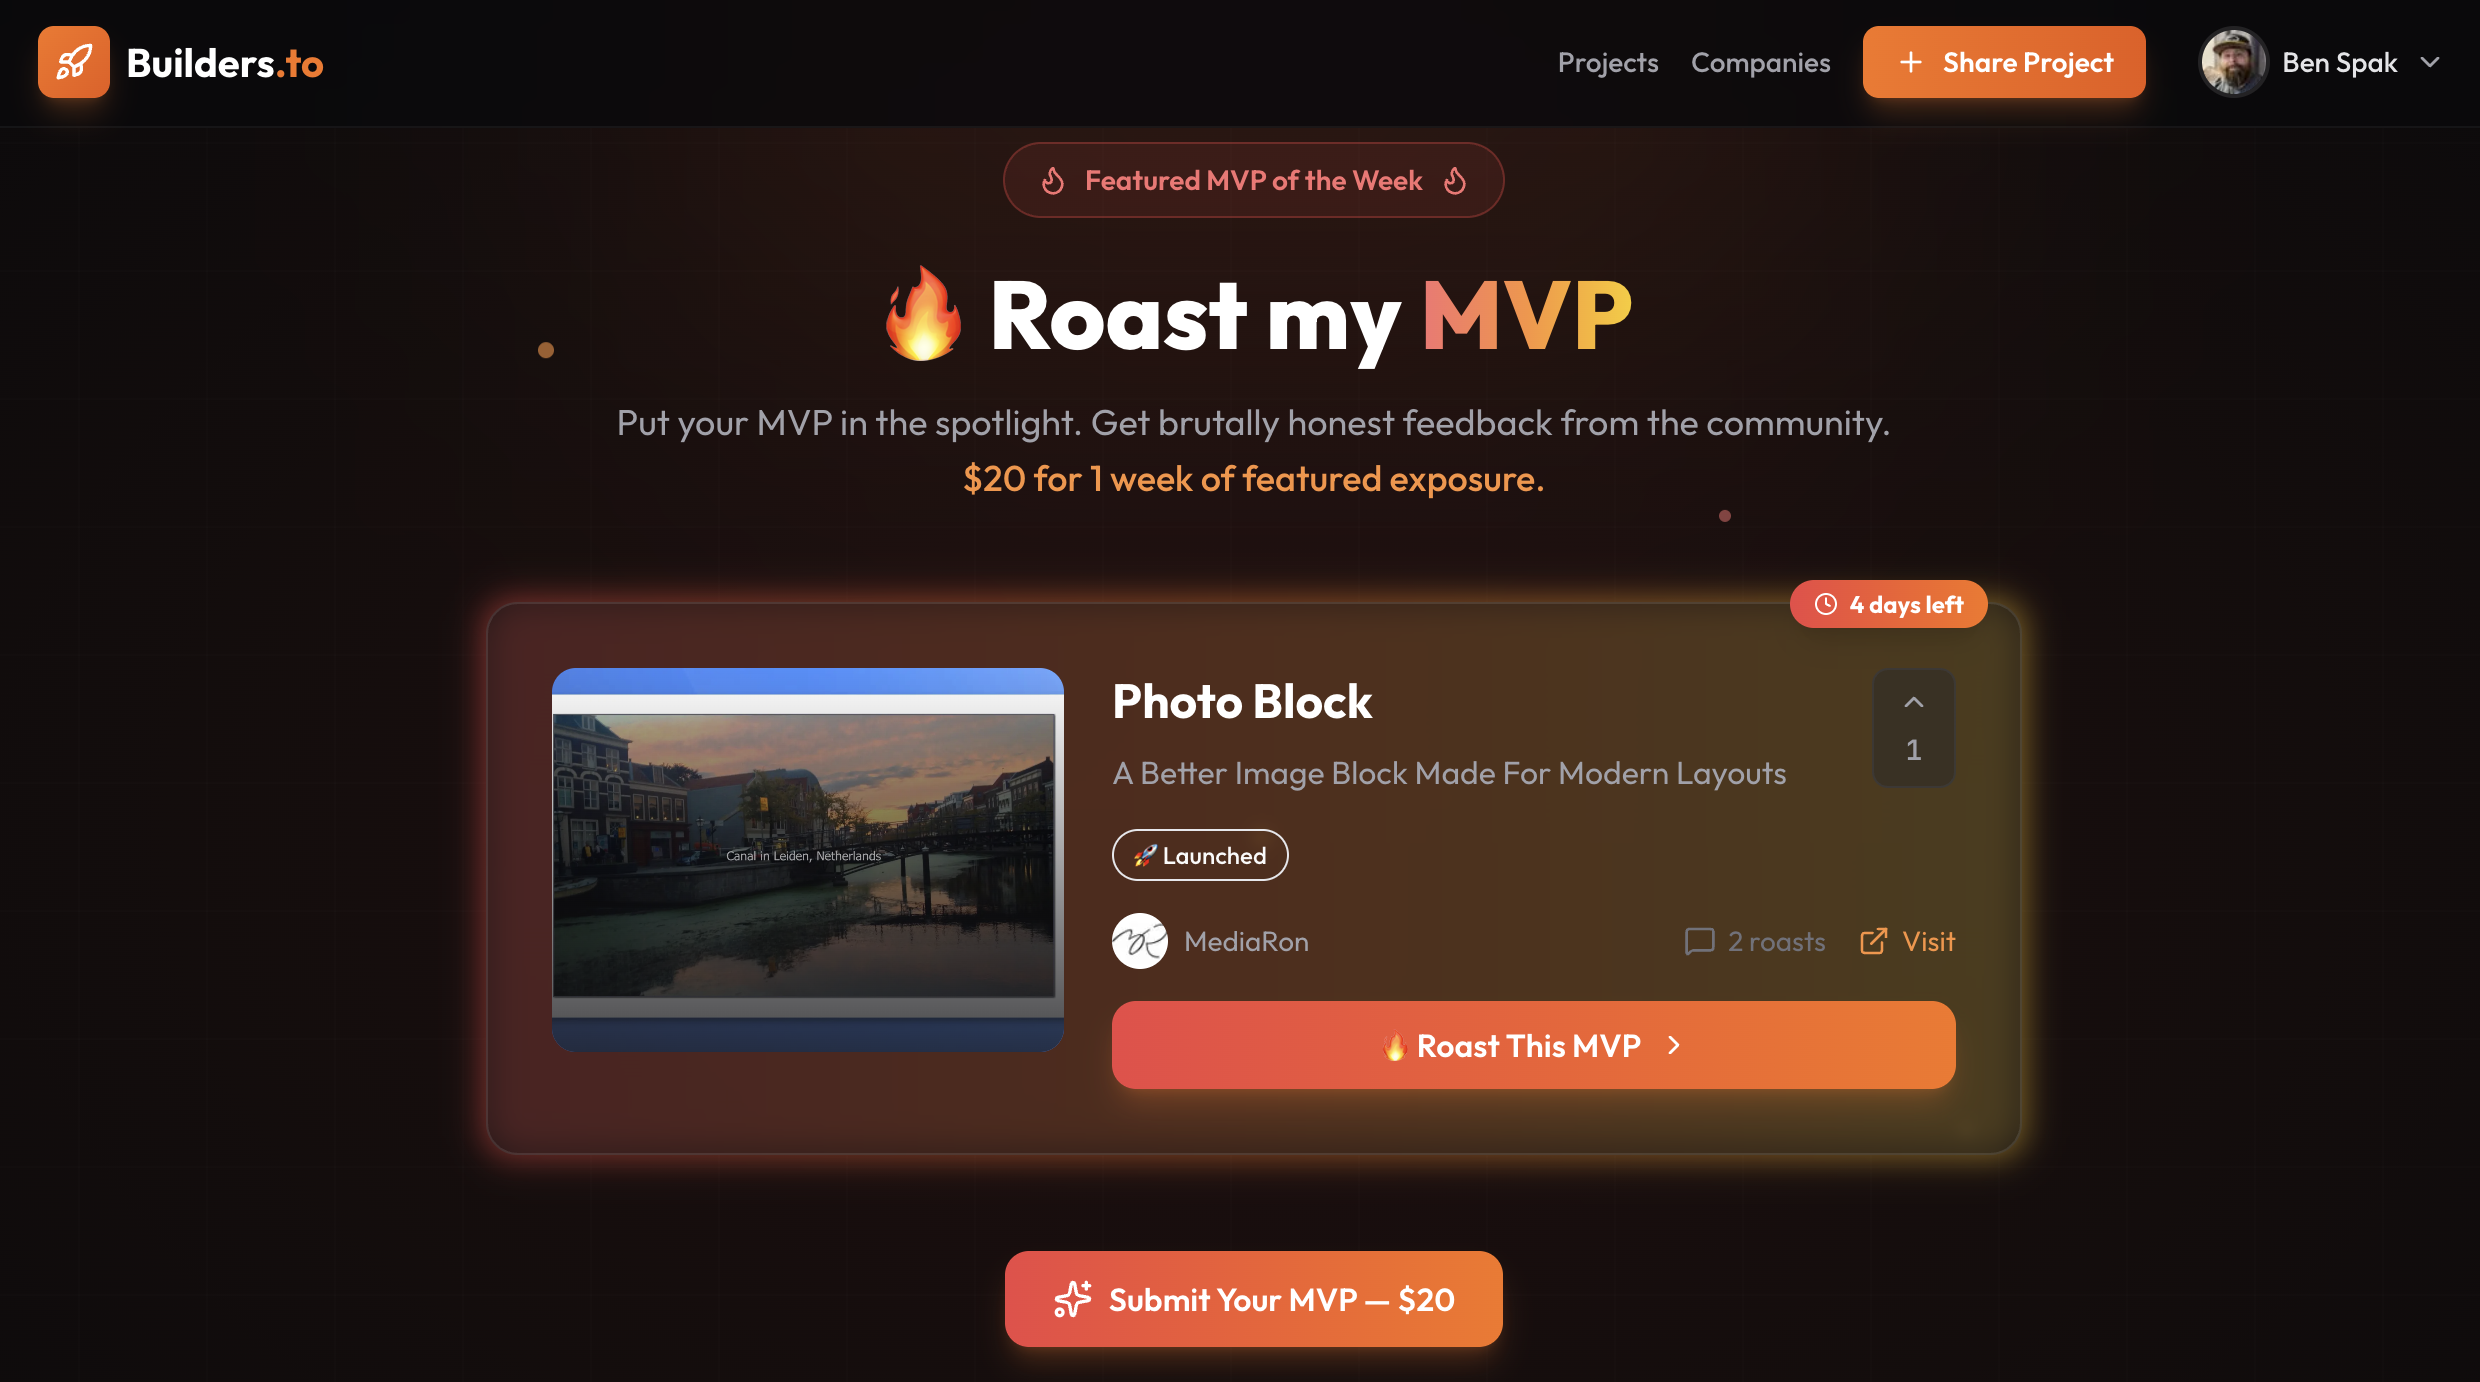2480x1382 pixels.
Task: Click Ben Spak's profile avatar
Action: (2233, 62)
